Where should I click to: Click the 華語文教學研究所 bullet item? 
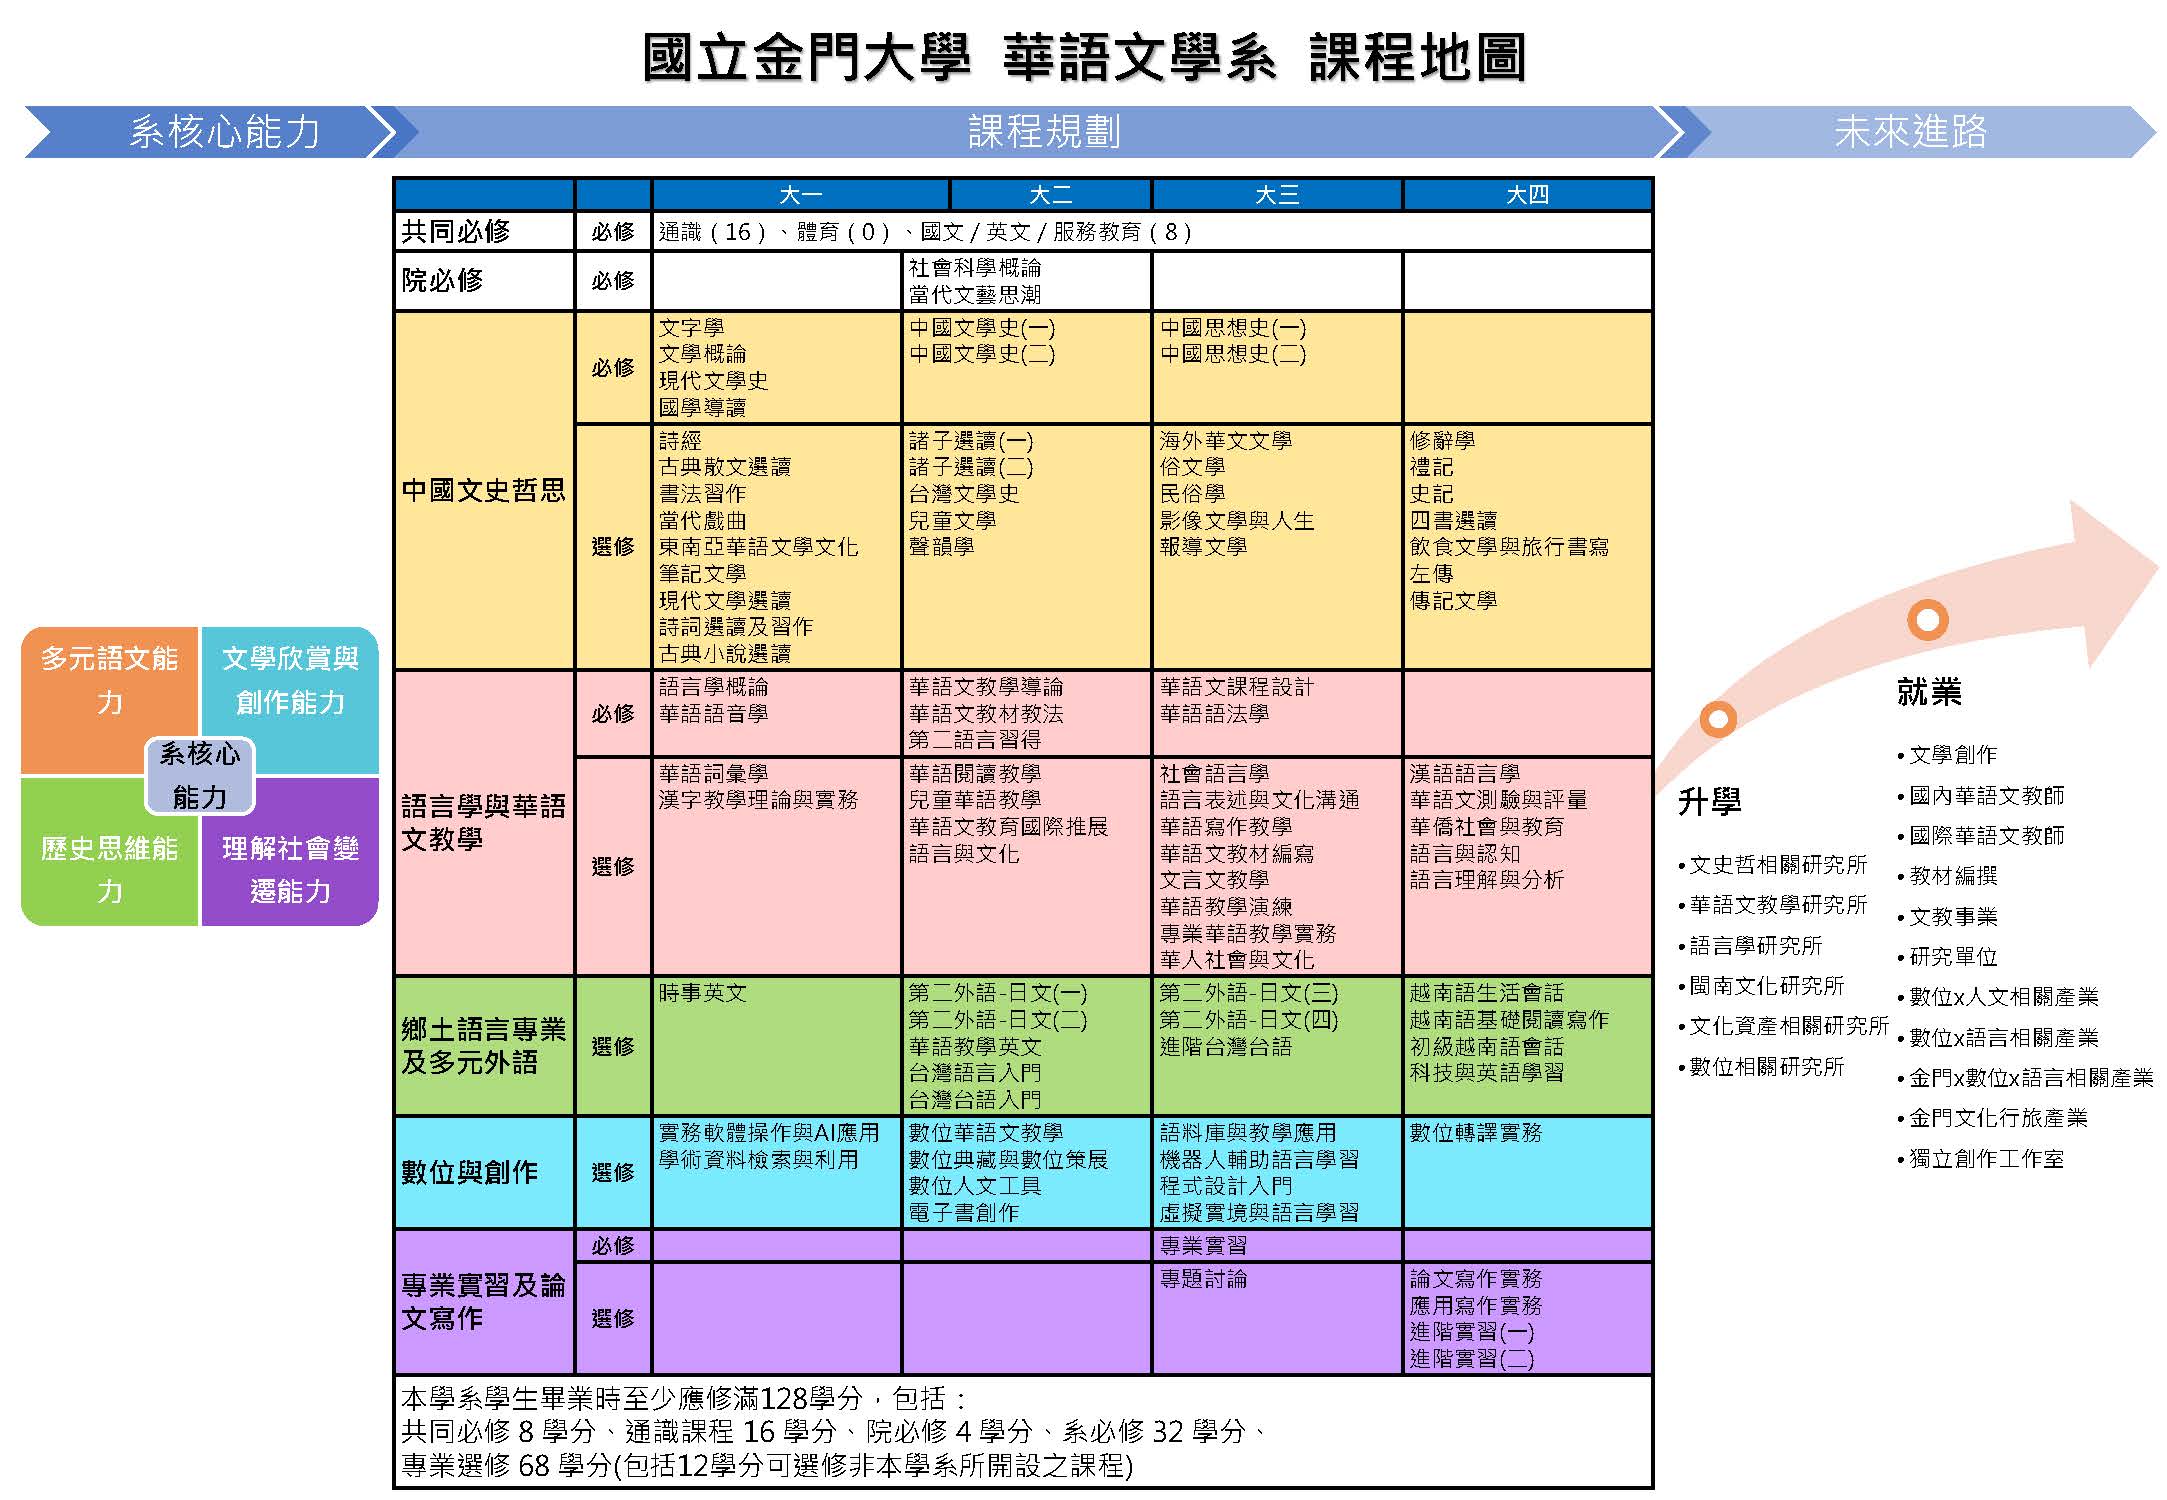tap(1773, 905)
